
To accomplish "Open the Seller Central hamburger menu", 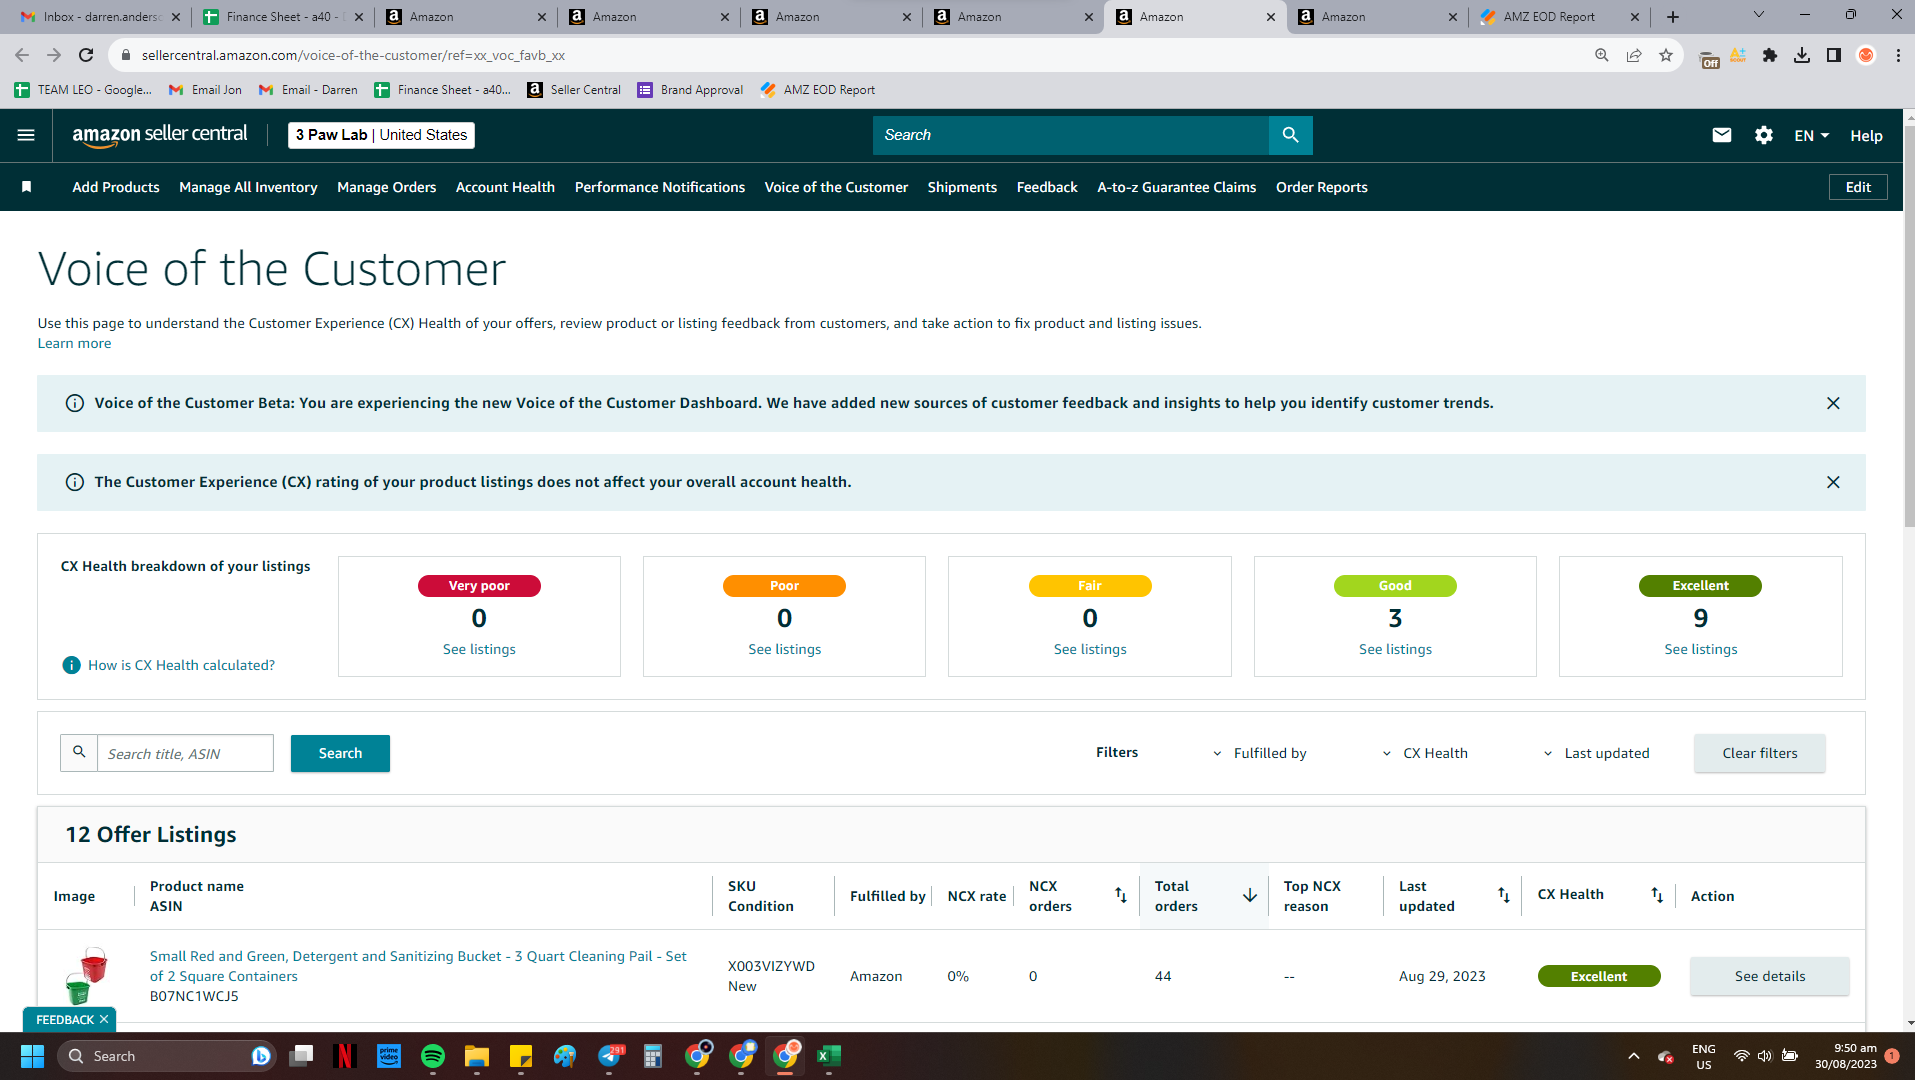I will tap(26, 135).
